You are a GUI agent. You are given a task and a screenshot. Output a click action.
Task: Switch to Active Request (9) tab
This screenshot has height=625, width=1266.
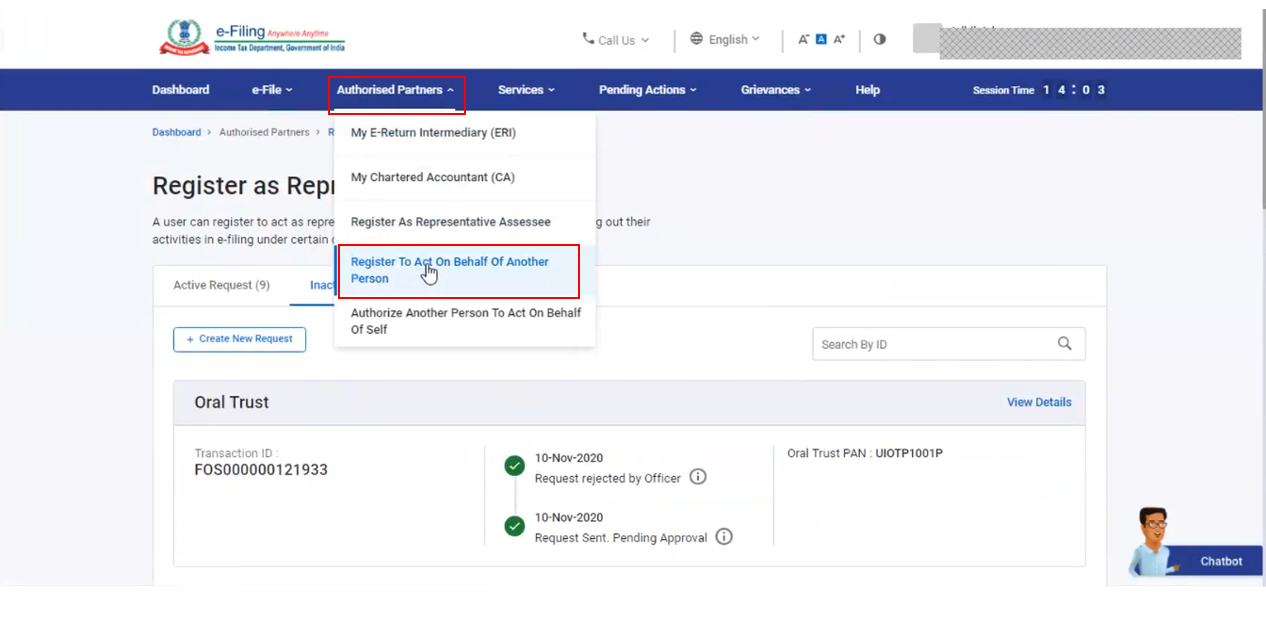tap(221, 285)
